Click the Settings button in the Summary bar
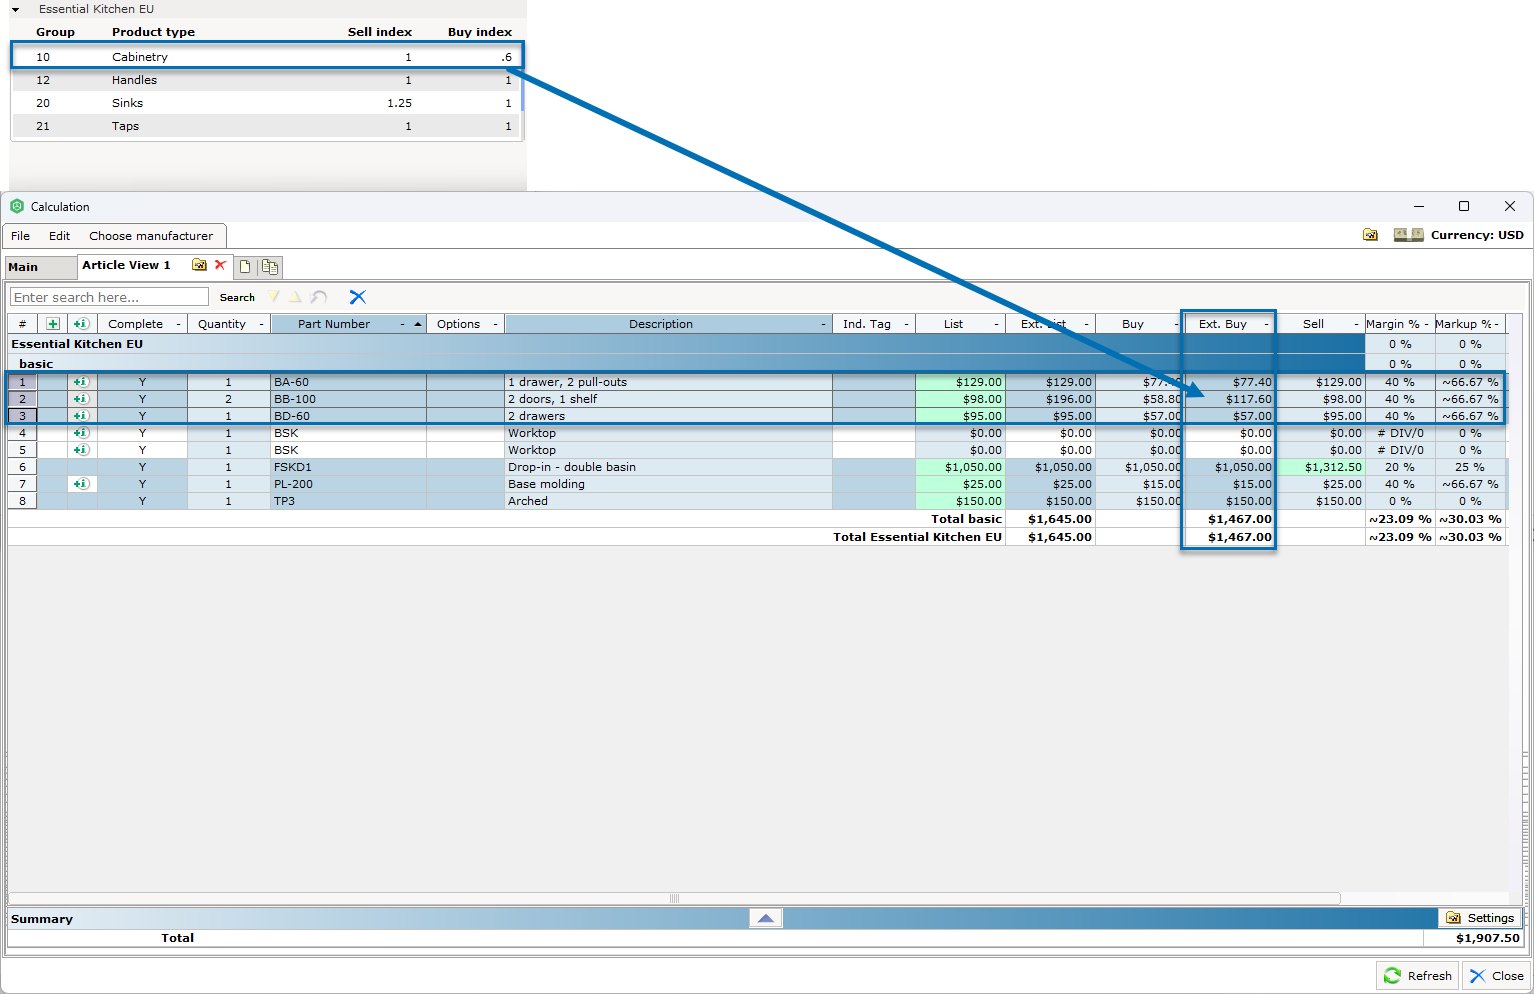1534x994 pixels. tap(1481, 917)
